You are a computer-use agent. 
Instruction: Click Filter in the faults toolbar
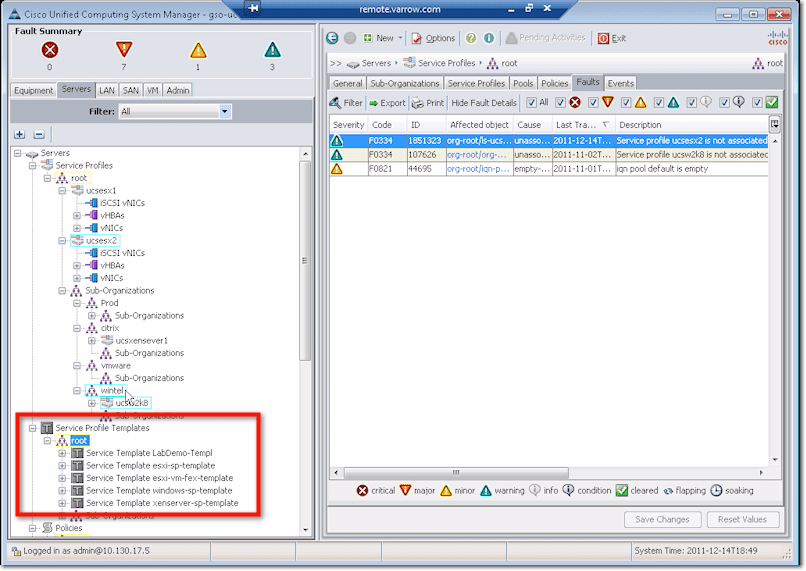[346, 103]
